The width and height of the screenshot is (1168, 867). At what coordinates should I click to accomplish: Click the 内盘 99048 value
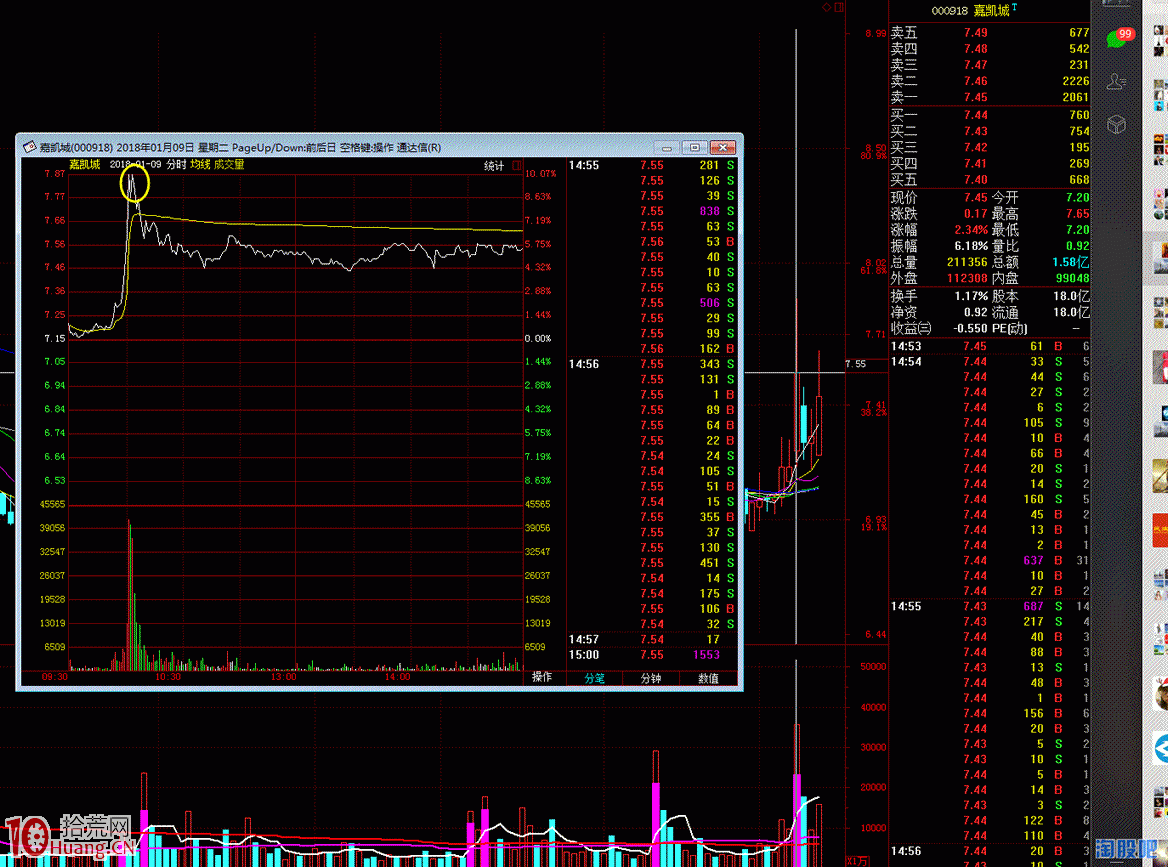coord(1072,278)
